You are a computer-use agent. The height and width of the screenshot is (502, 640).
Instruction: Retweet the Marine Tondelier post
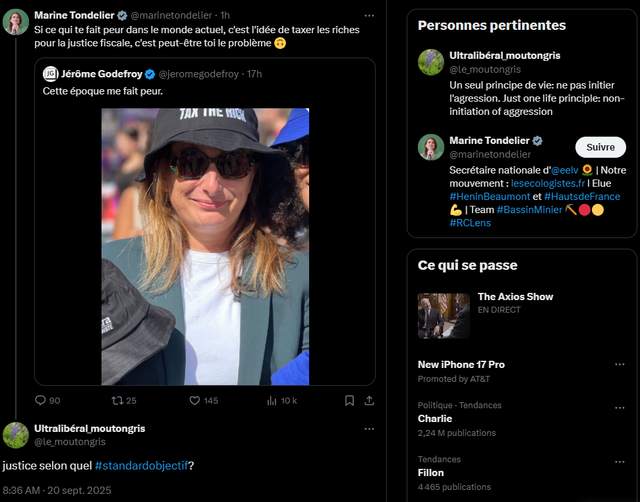click(x=118, y=400)
